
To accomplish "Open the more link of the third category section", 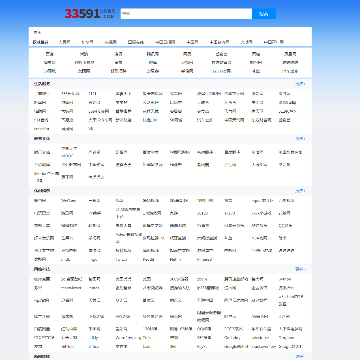I will pos(300,191).
